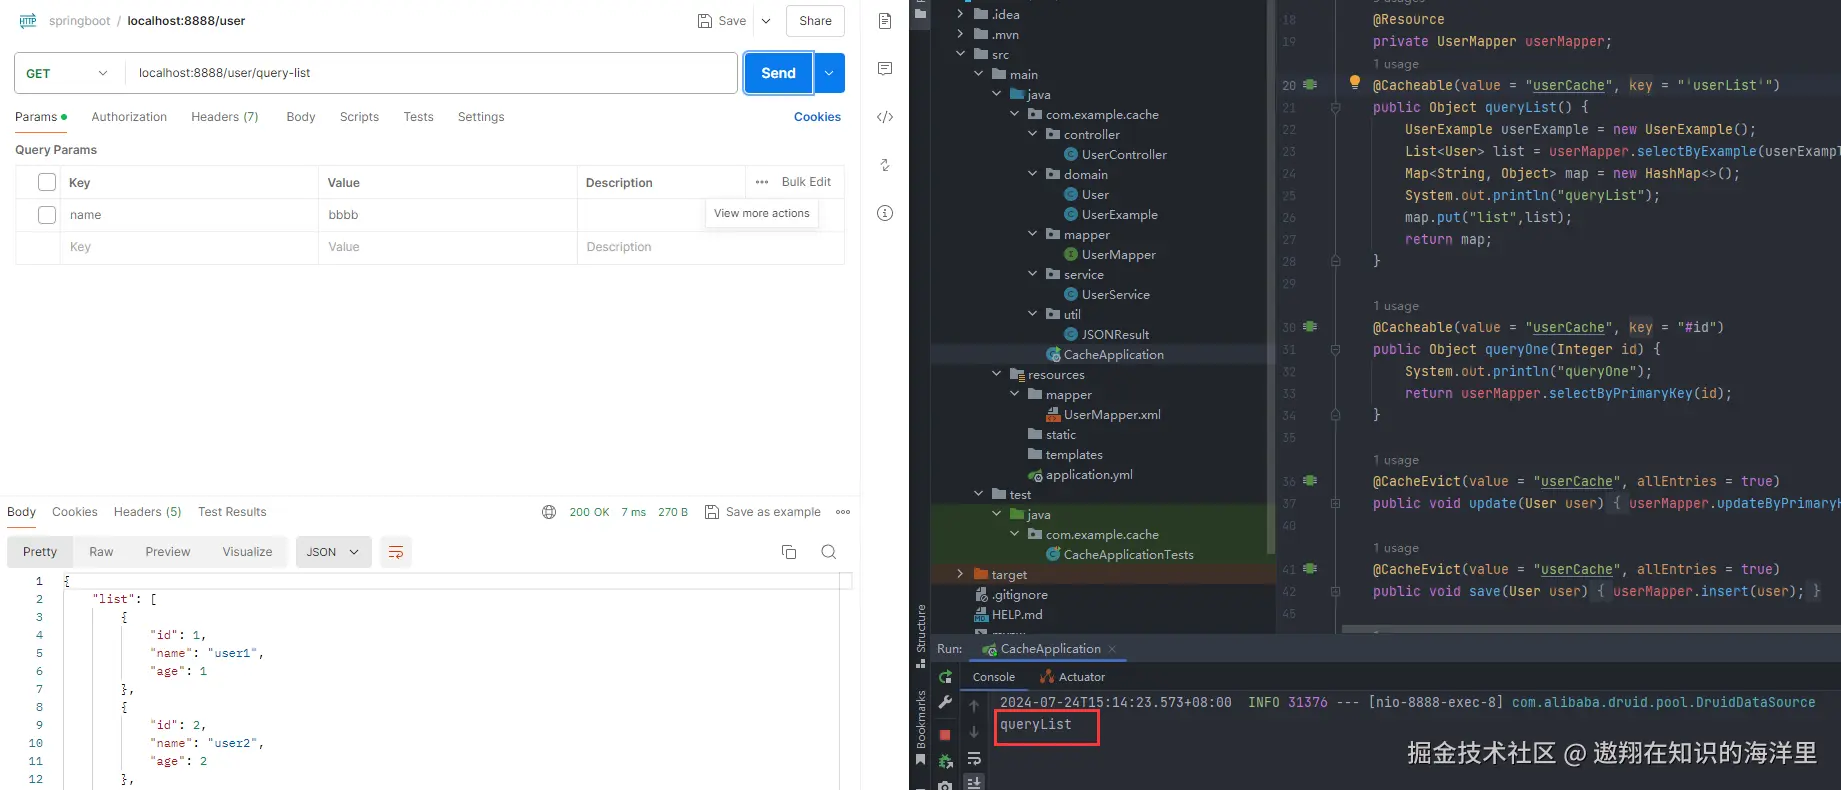Click Bulk Edit in params table
Image resolution: width=1841 pixels, height=790 pixels.
tap(806, 182)
